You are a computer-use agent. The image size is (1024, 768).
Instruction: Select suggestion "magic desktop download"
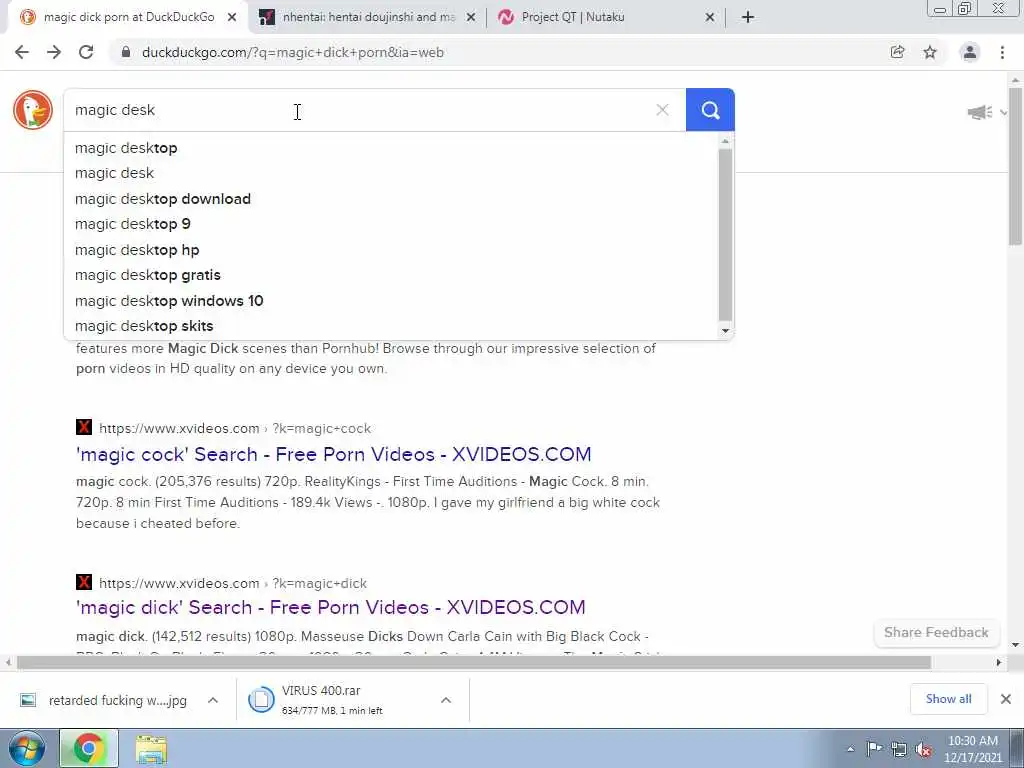coord(391,199)
